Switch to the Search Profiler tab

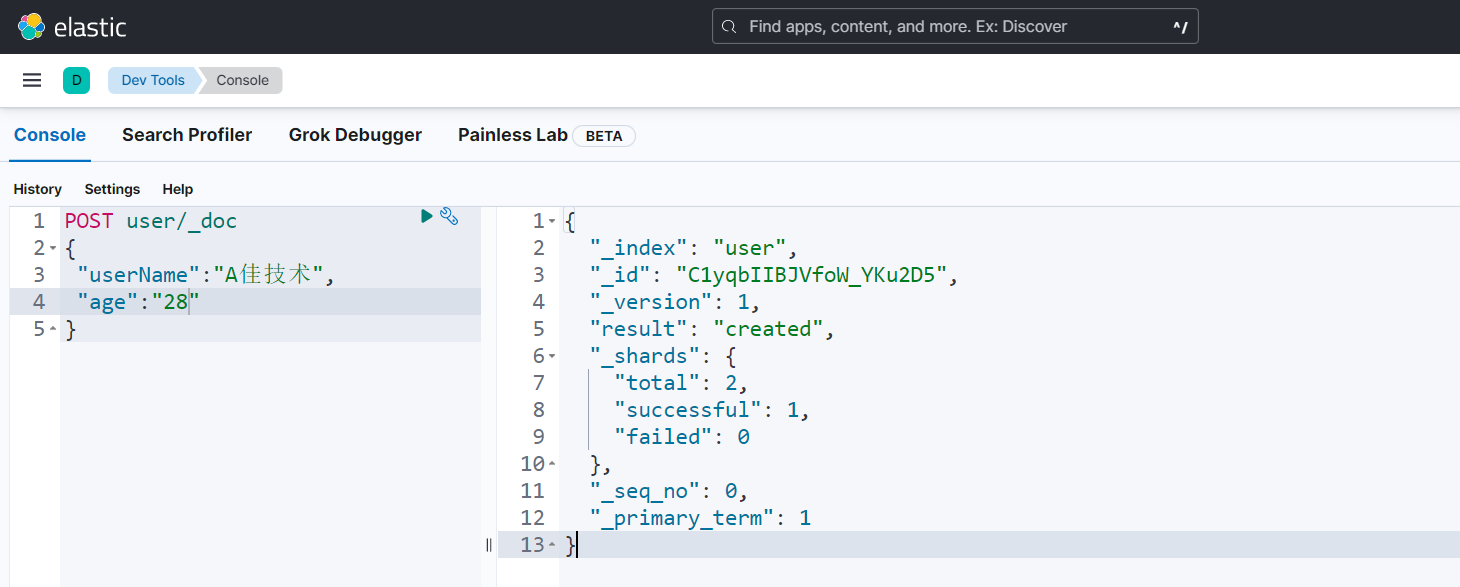pos(187,135)
